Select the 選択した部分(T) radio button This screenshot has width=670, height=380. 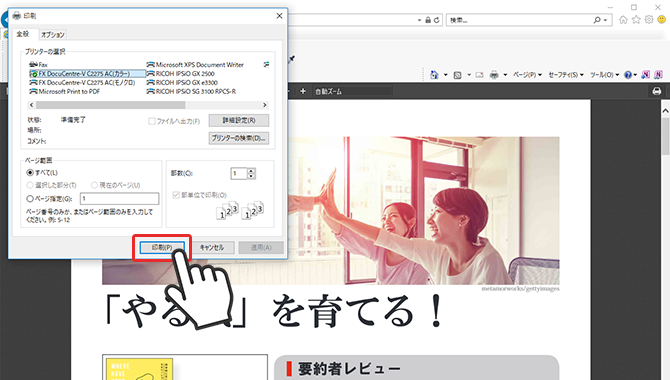(30, 185)
